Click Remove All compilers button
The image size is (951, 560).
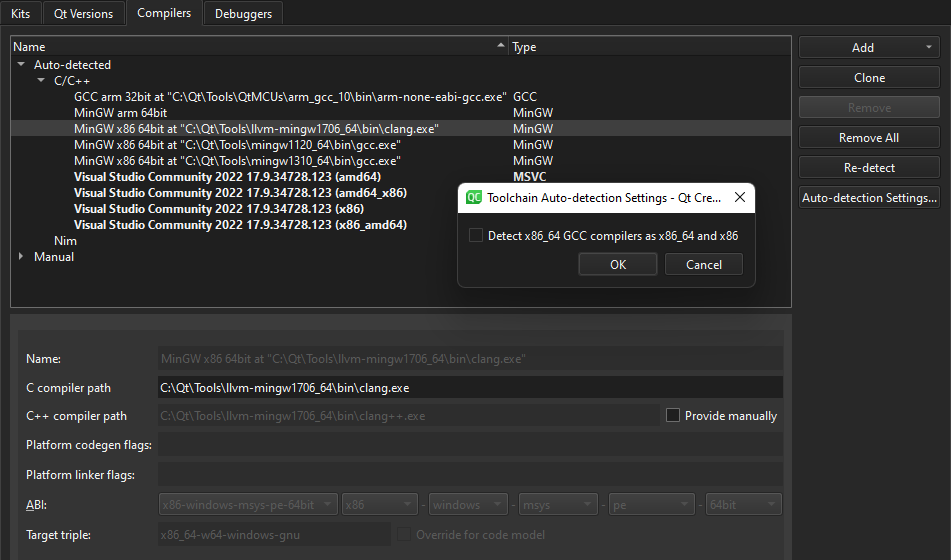[868, 138]
